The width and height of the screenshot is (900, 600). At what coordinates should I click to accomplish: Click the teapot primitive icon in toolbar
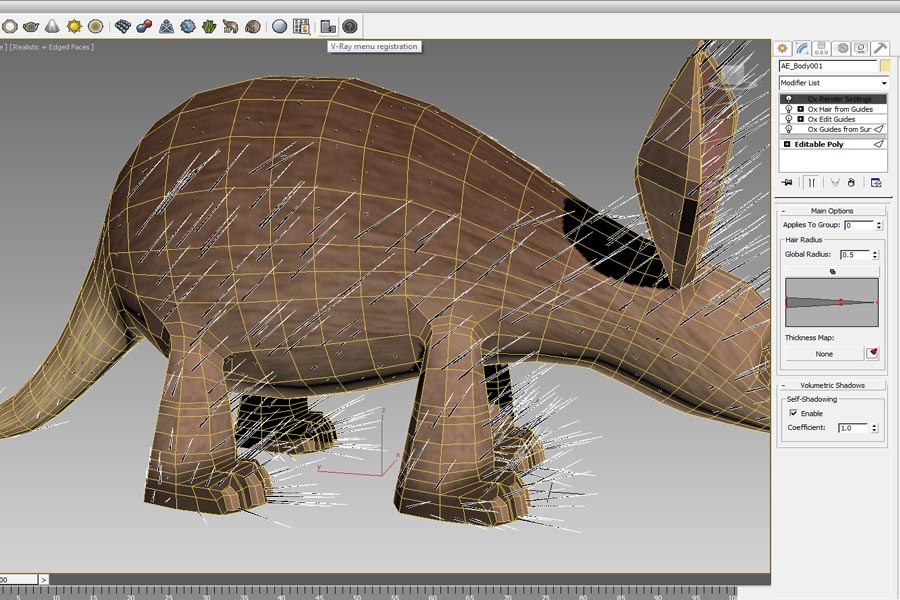point(31,26)
